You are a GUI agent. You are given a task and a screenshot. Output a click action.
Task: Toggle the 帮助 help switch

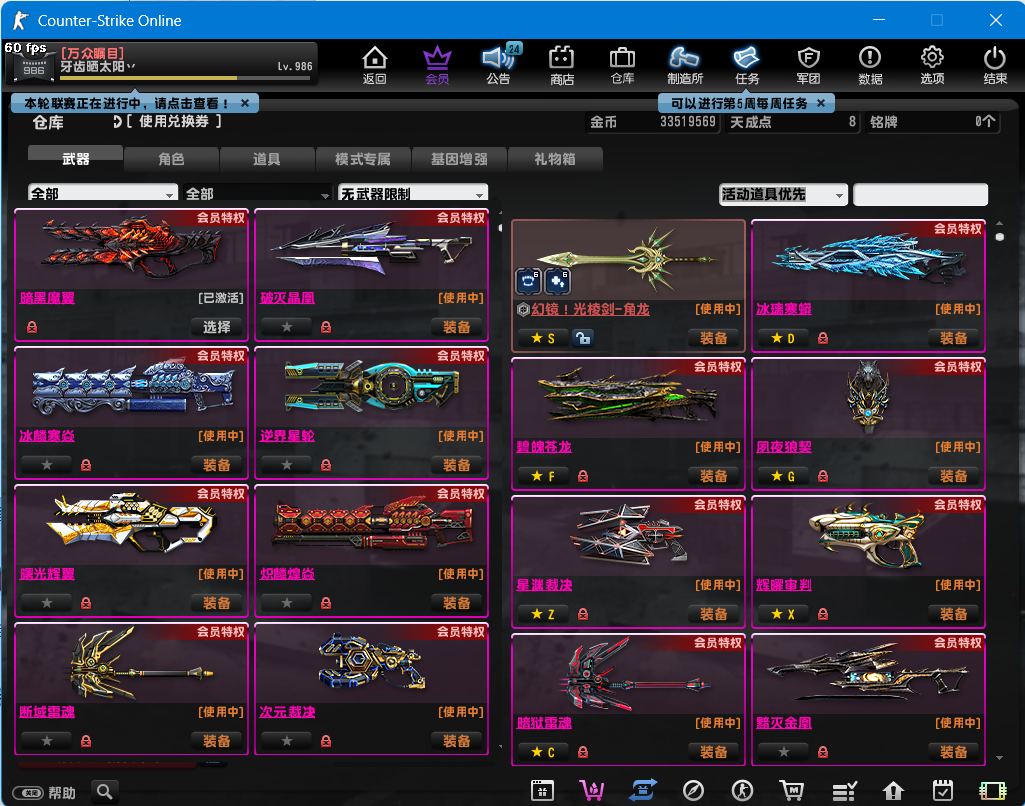29,793
